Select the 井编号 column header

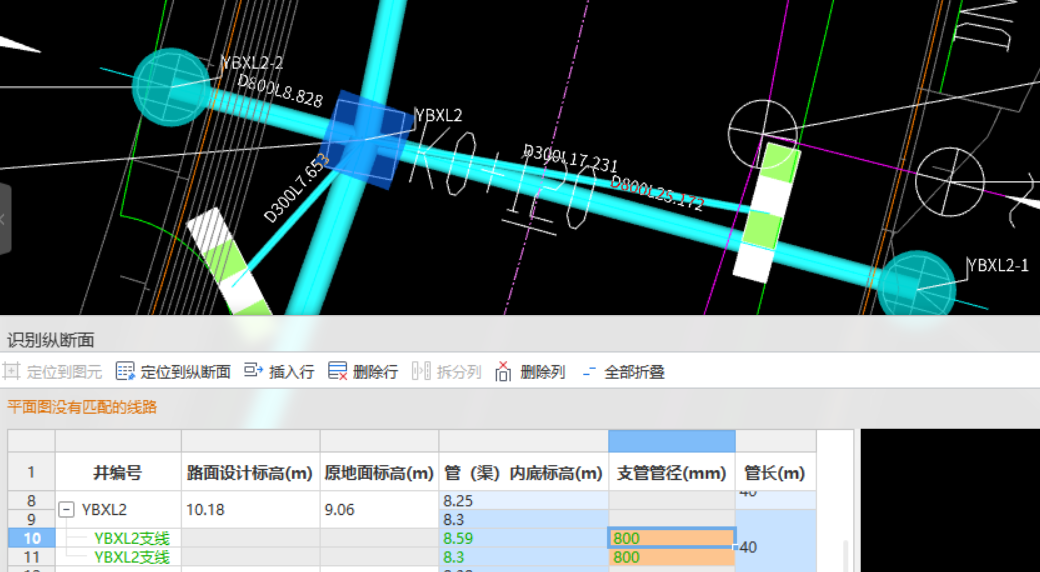point(117,472)
